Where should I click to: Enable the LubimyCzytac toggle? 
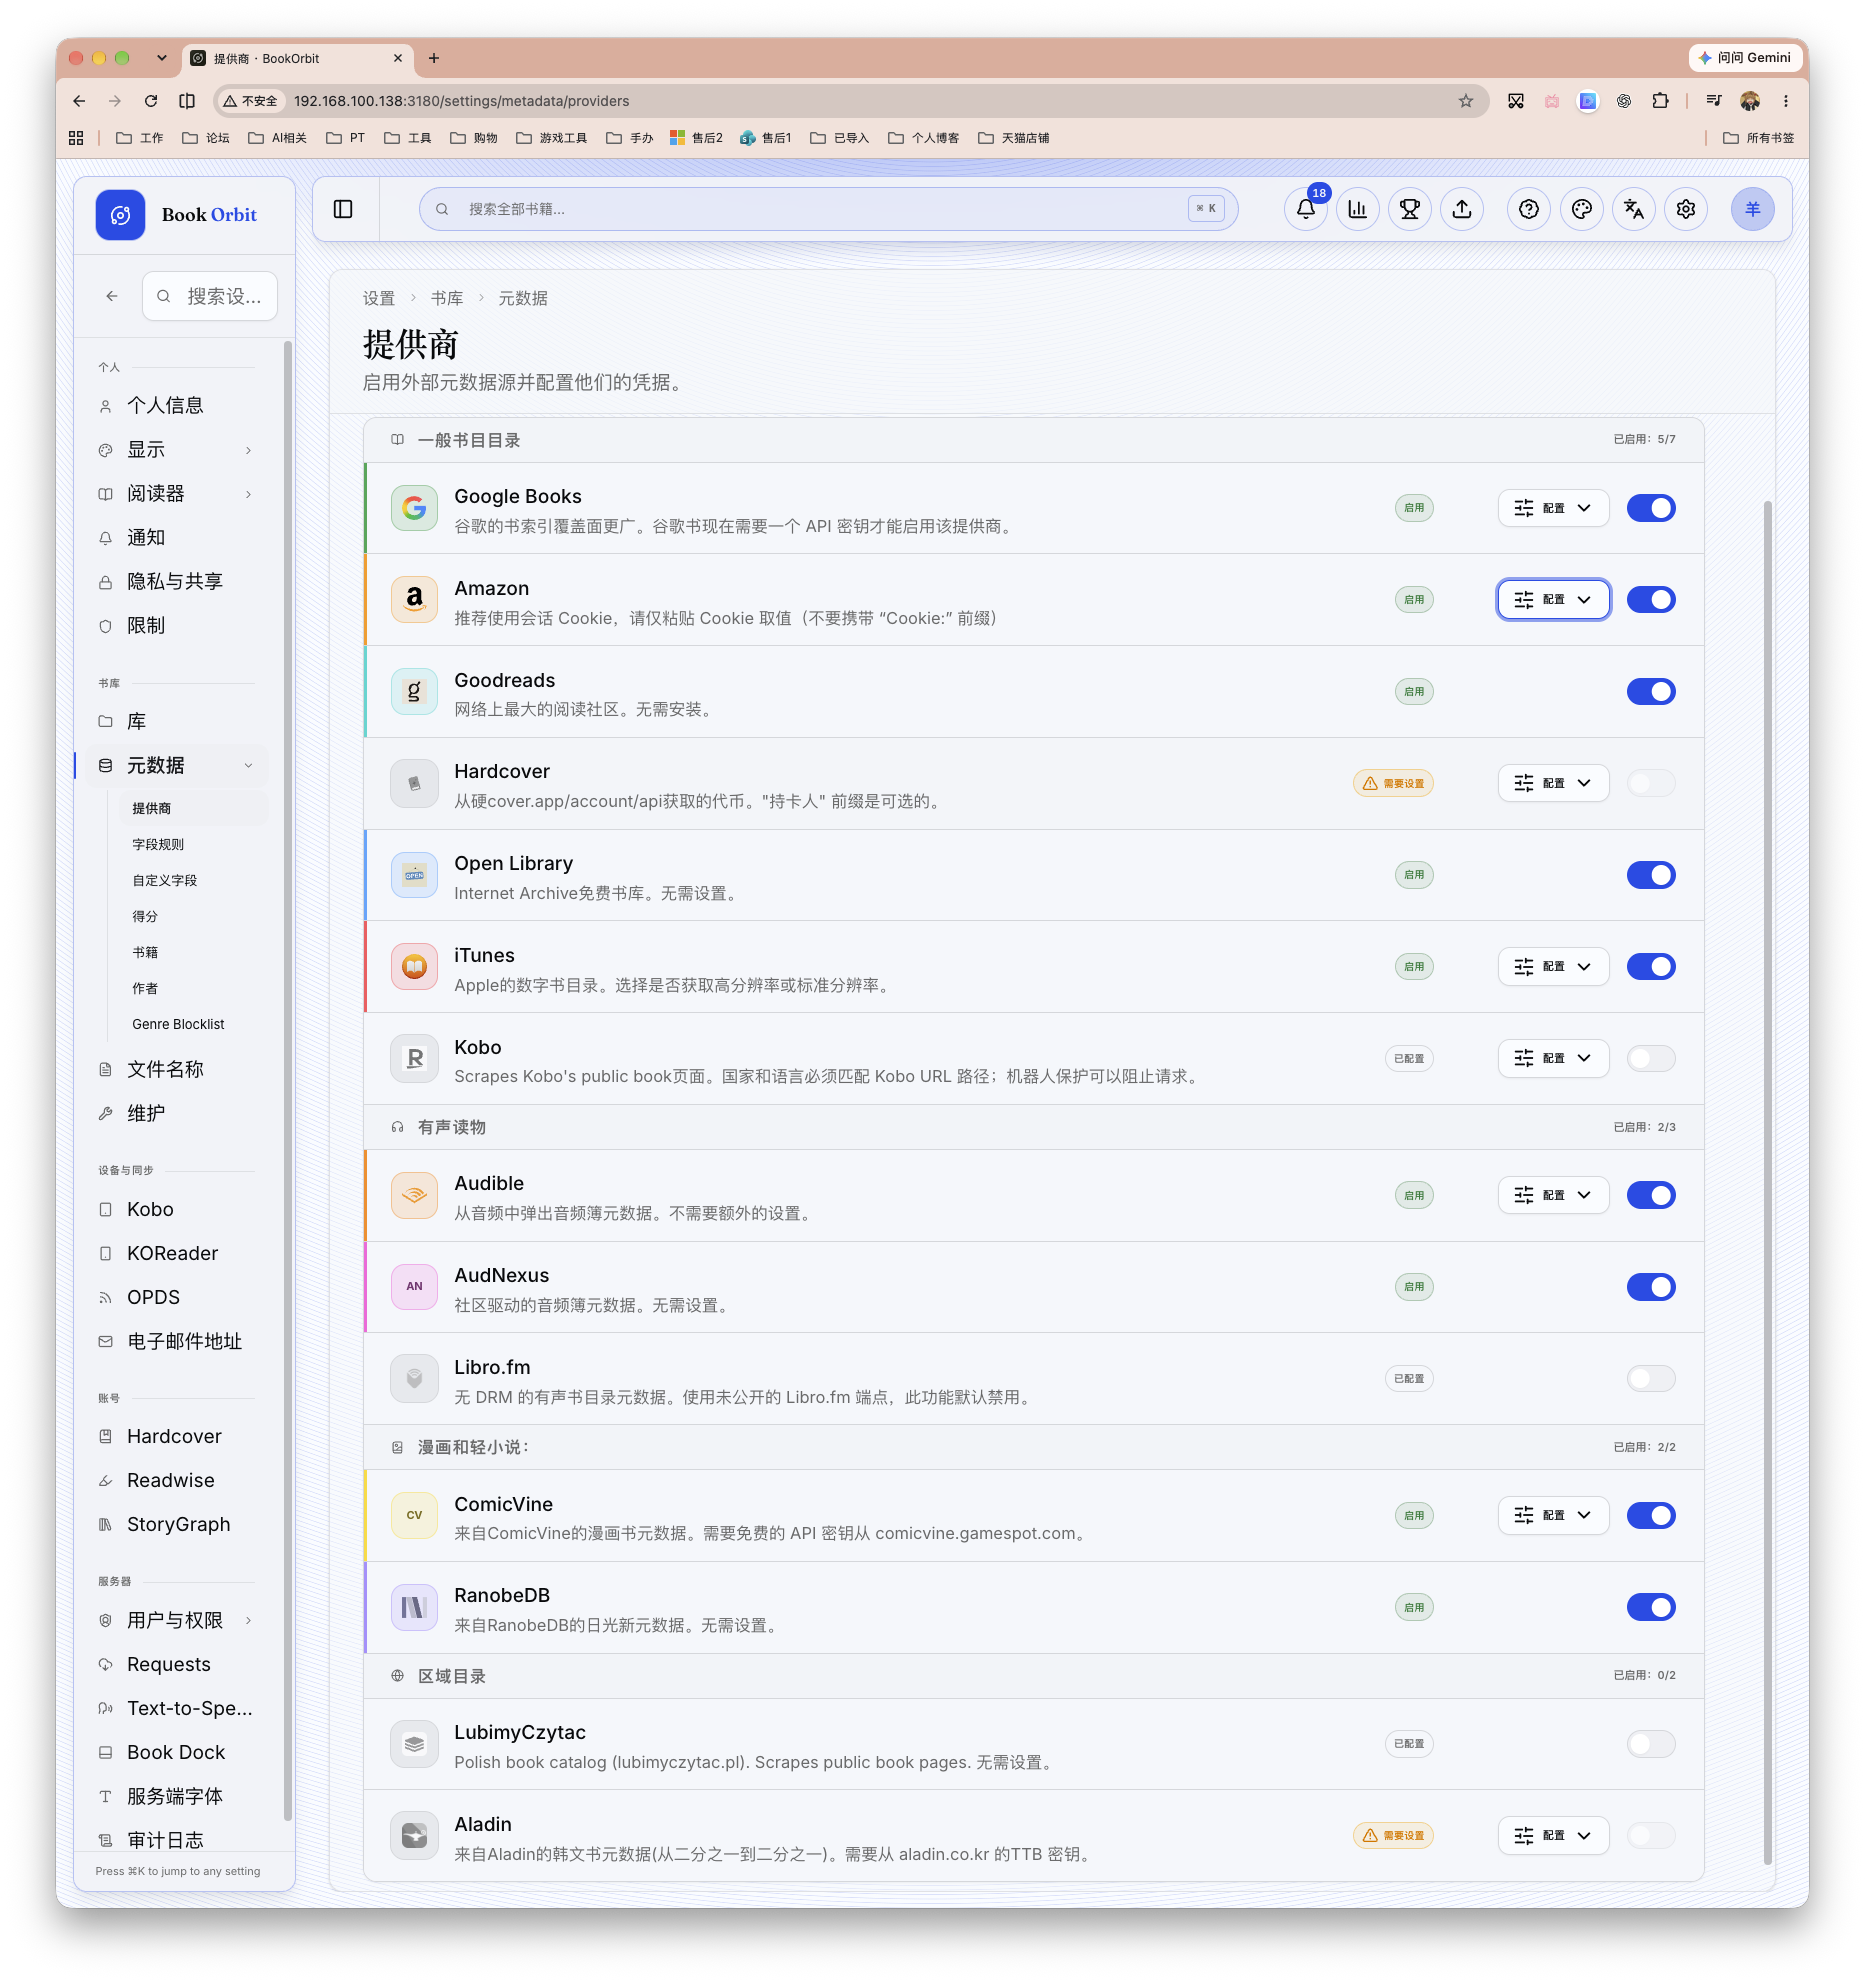[1651, 1744]
